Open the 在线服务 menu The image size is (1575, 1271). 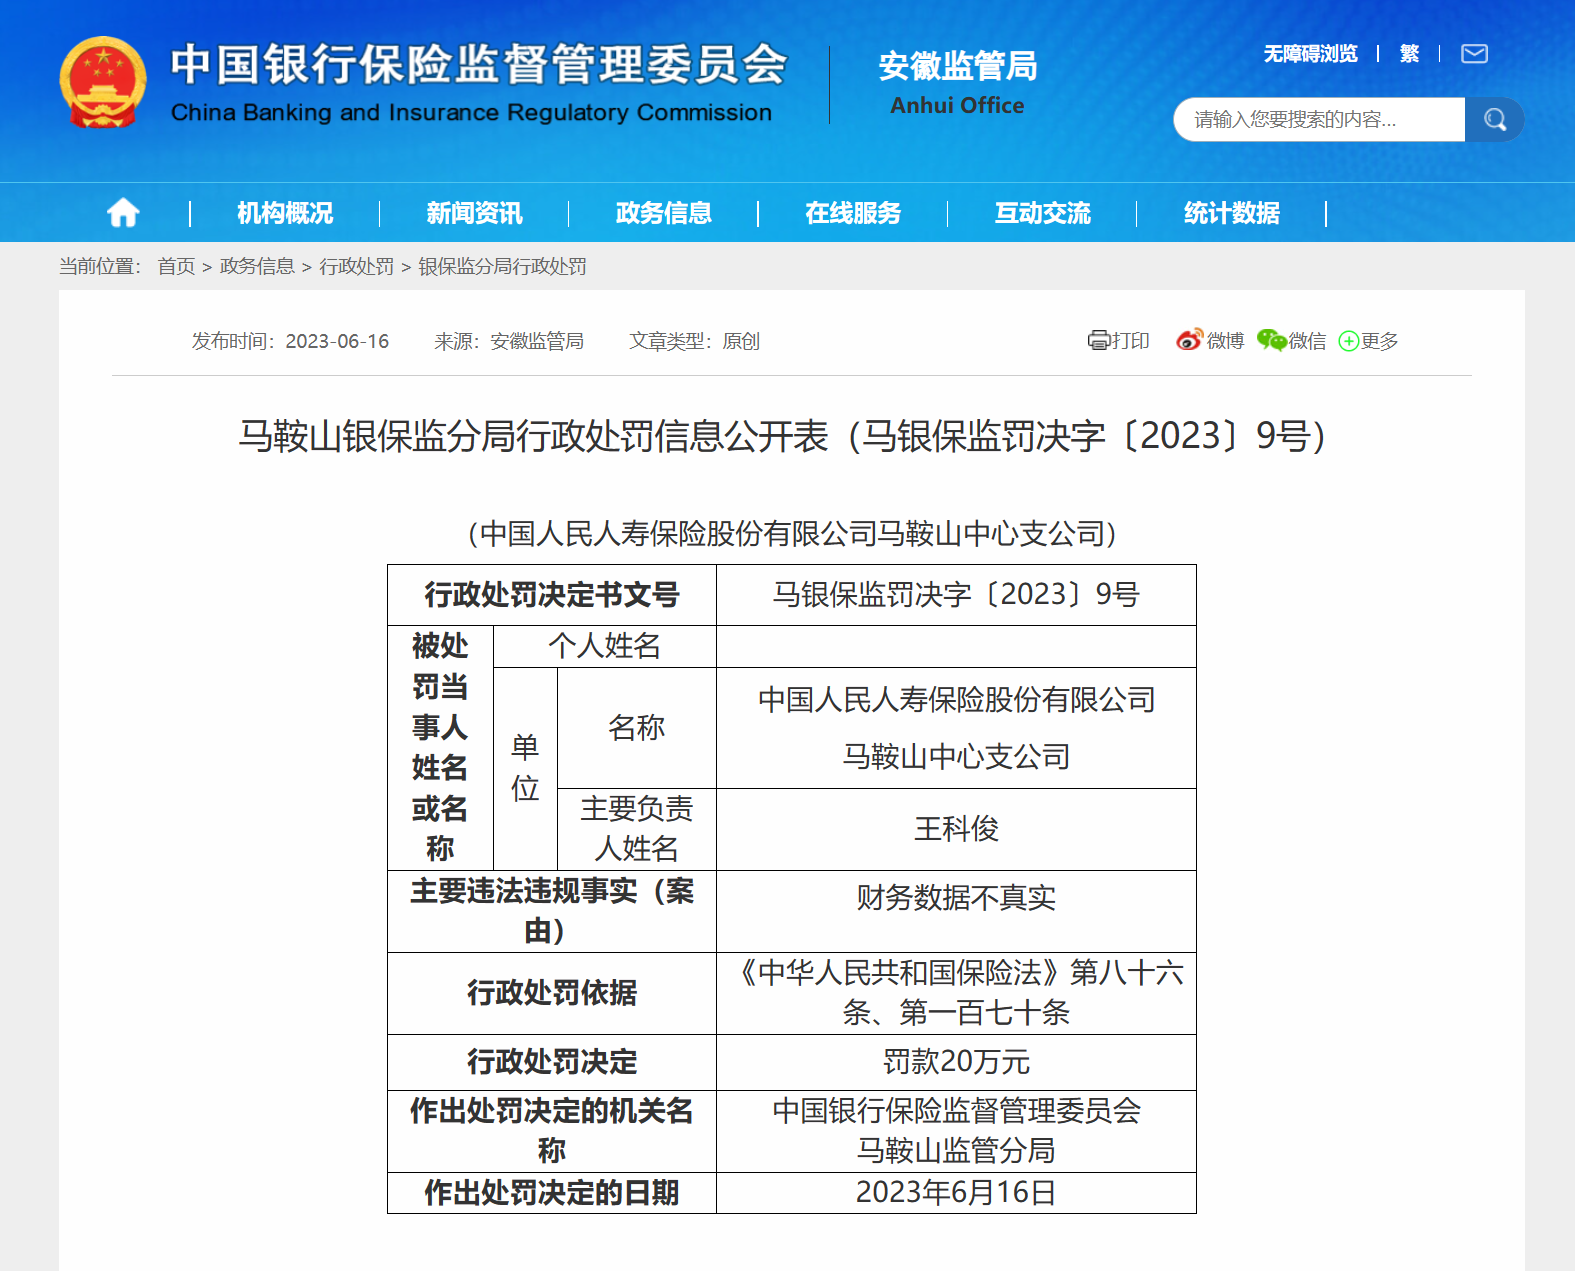[853, 213]
